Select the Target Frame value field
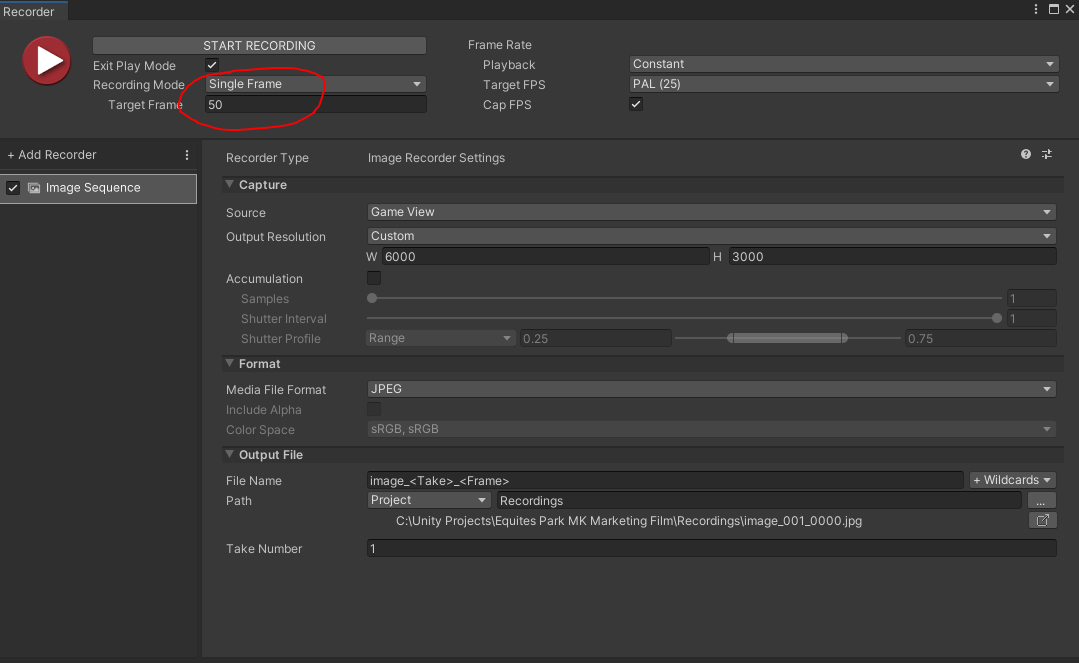 tap(315, 104)
